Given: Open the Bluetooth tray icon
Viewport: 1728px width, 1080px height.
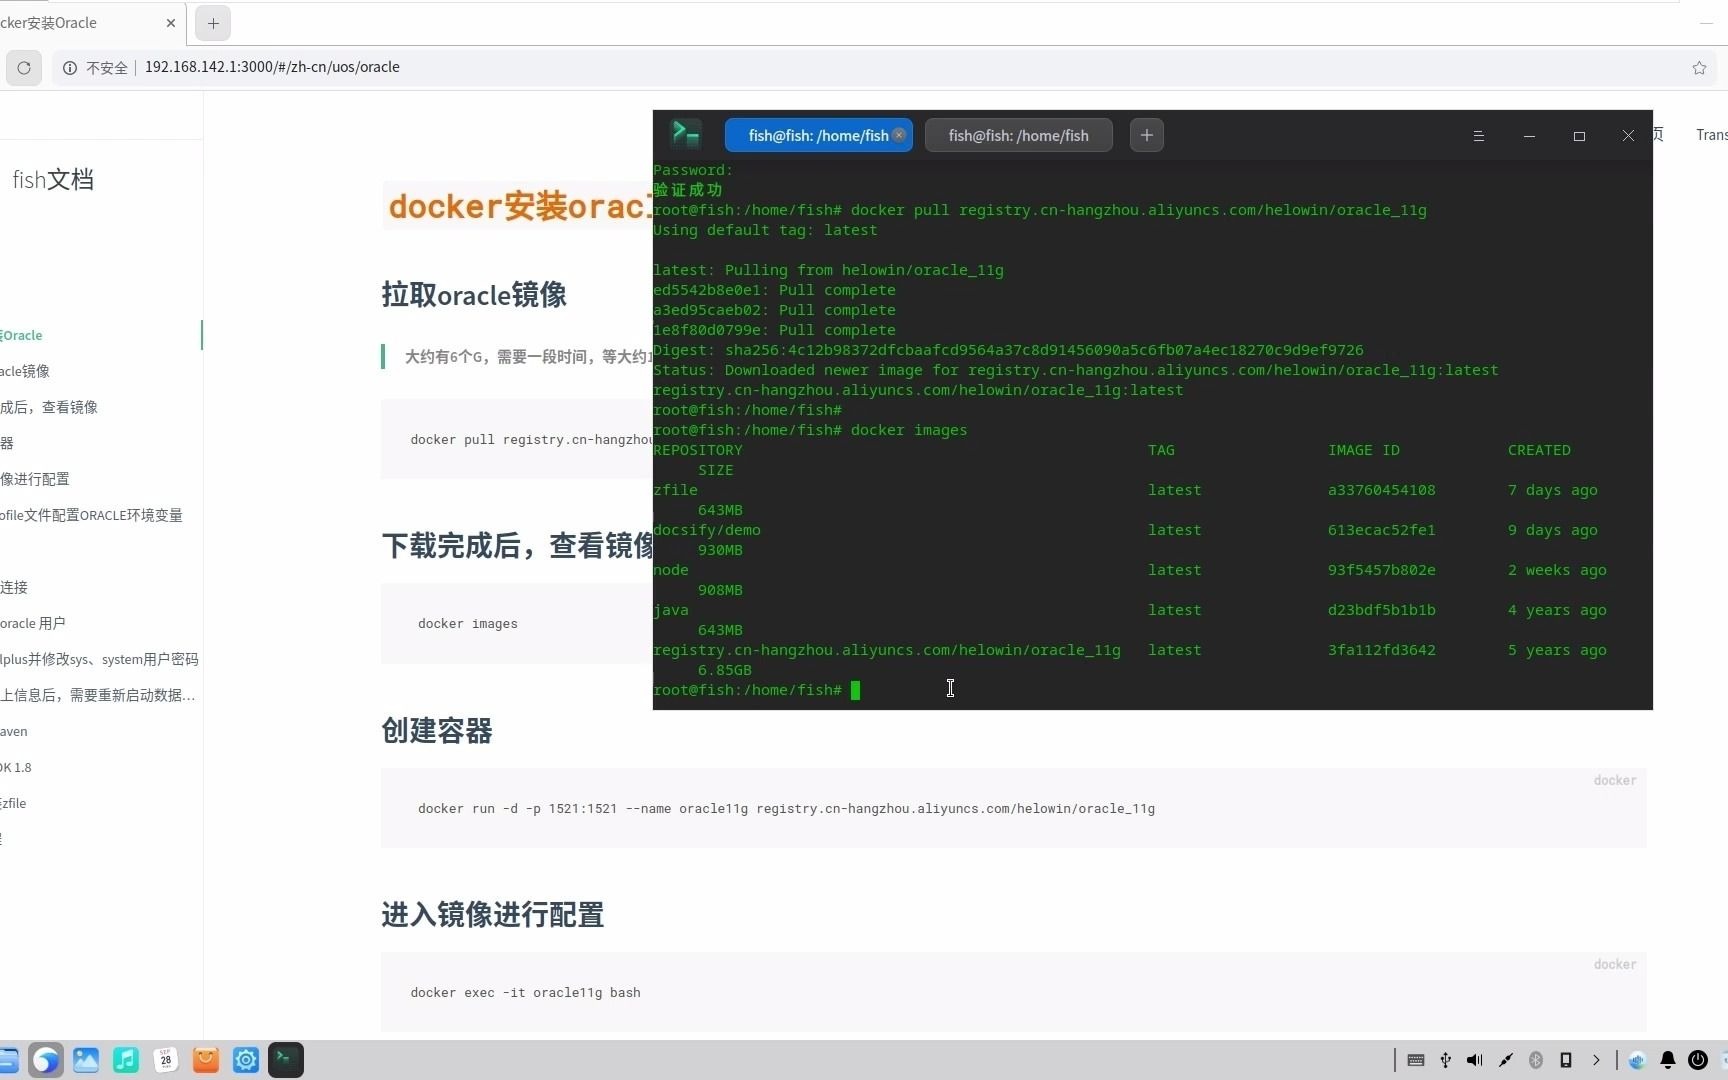Looking at the screenshot, I should click(x=1536, y=1060).
